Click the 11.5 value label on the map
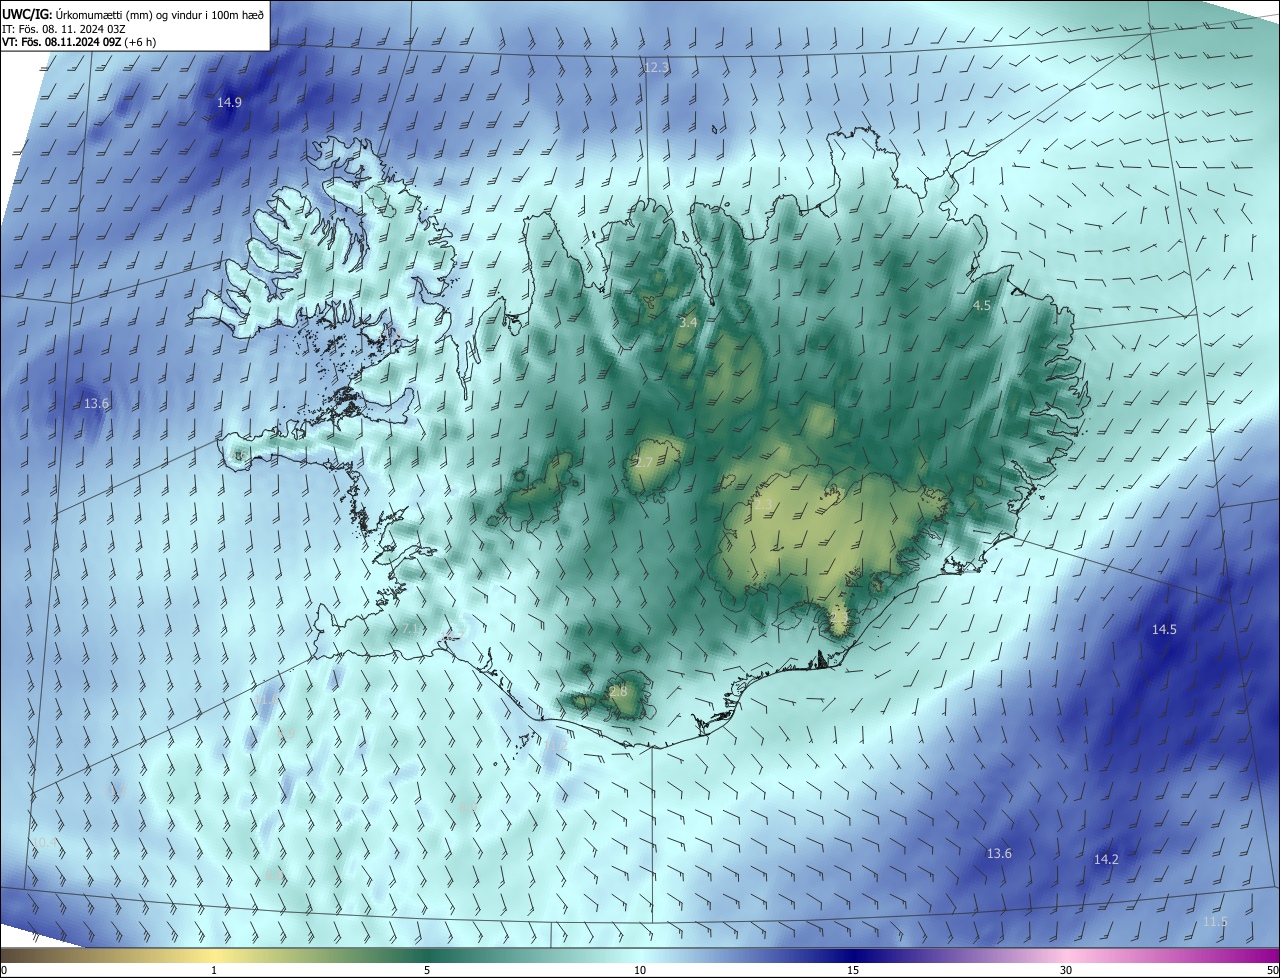 tap(1214, 922)
